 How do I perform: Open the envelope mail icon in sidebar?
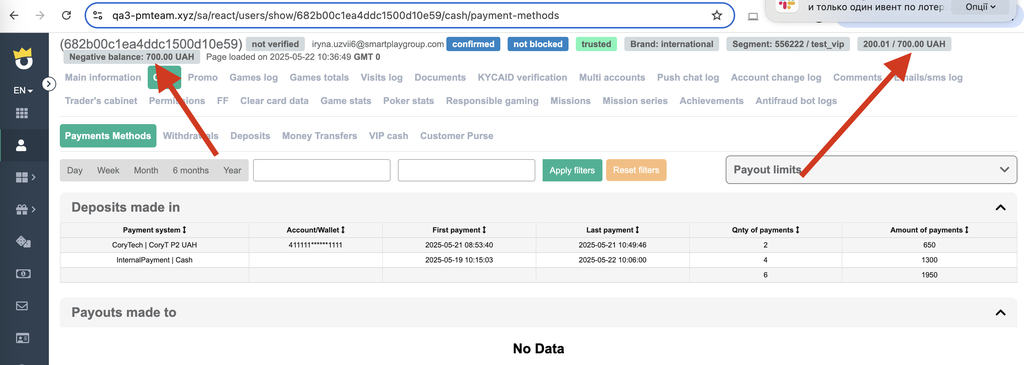[22, 306]
